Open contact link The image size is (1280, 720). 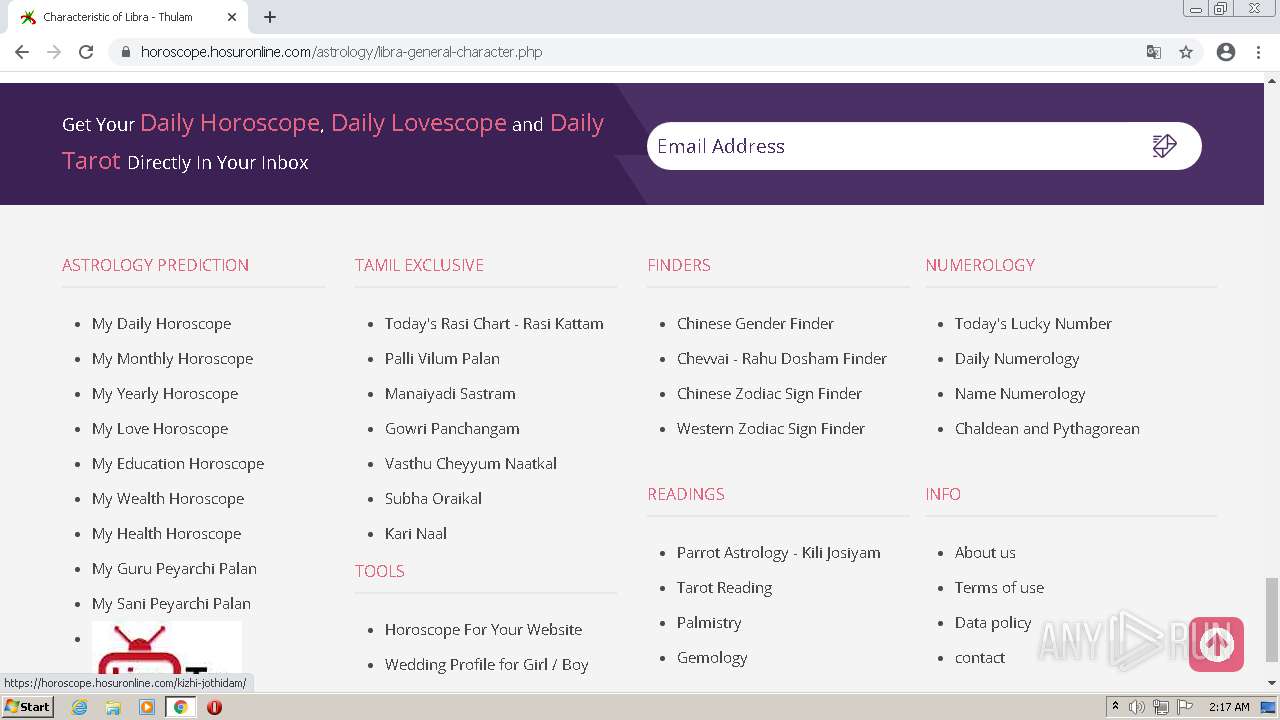point(980,657)
